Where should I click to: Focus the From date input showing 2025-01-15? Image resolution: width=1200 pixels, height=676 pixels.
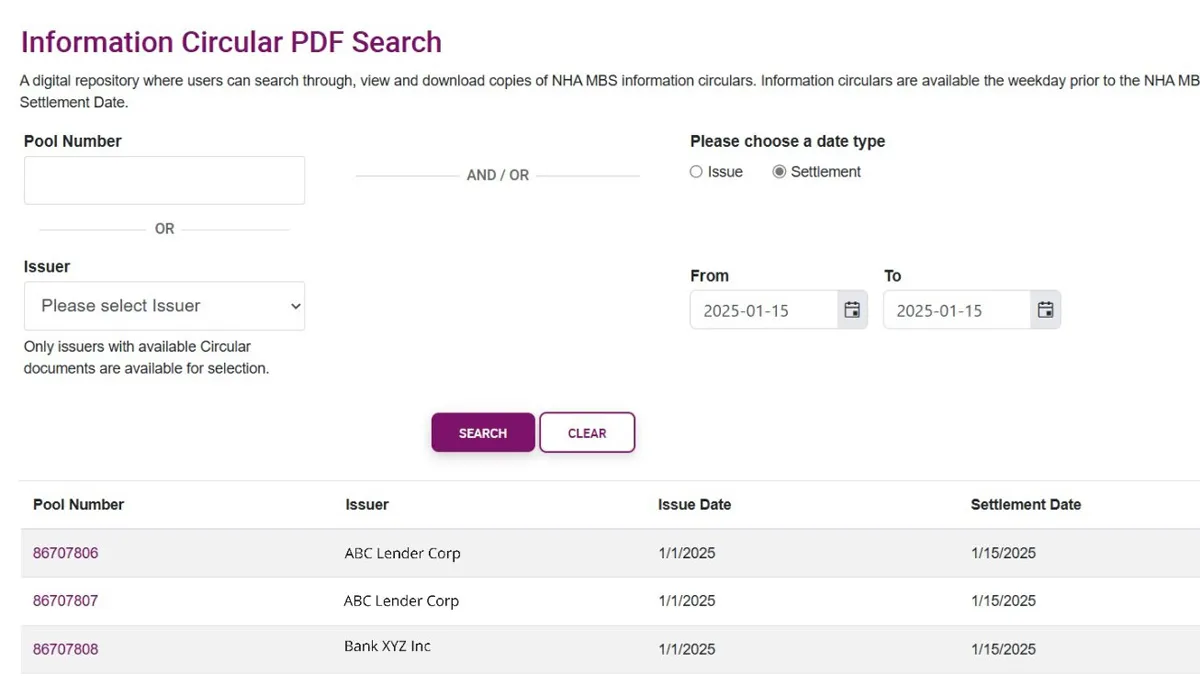[x=762, y=310]
